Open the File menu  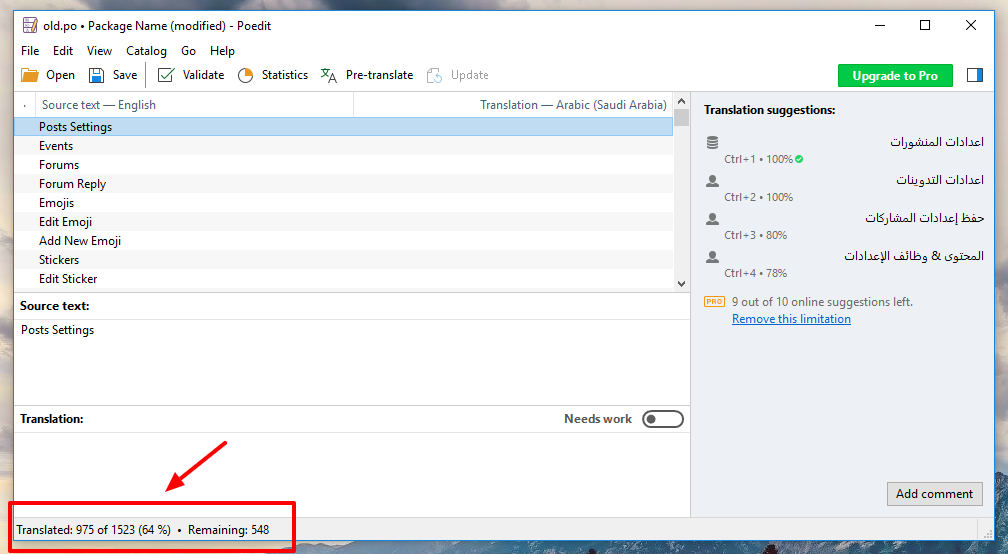30,51
